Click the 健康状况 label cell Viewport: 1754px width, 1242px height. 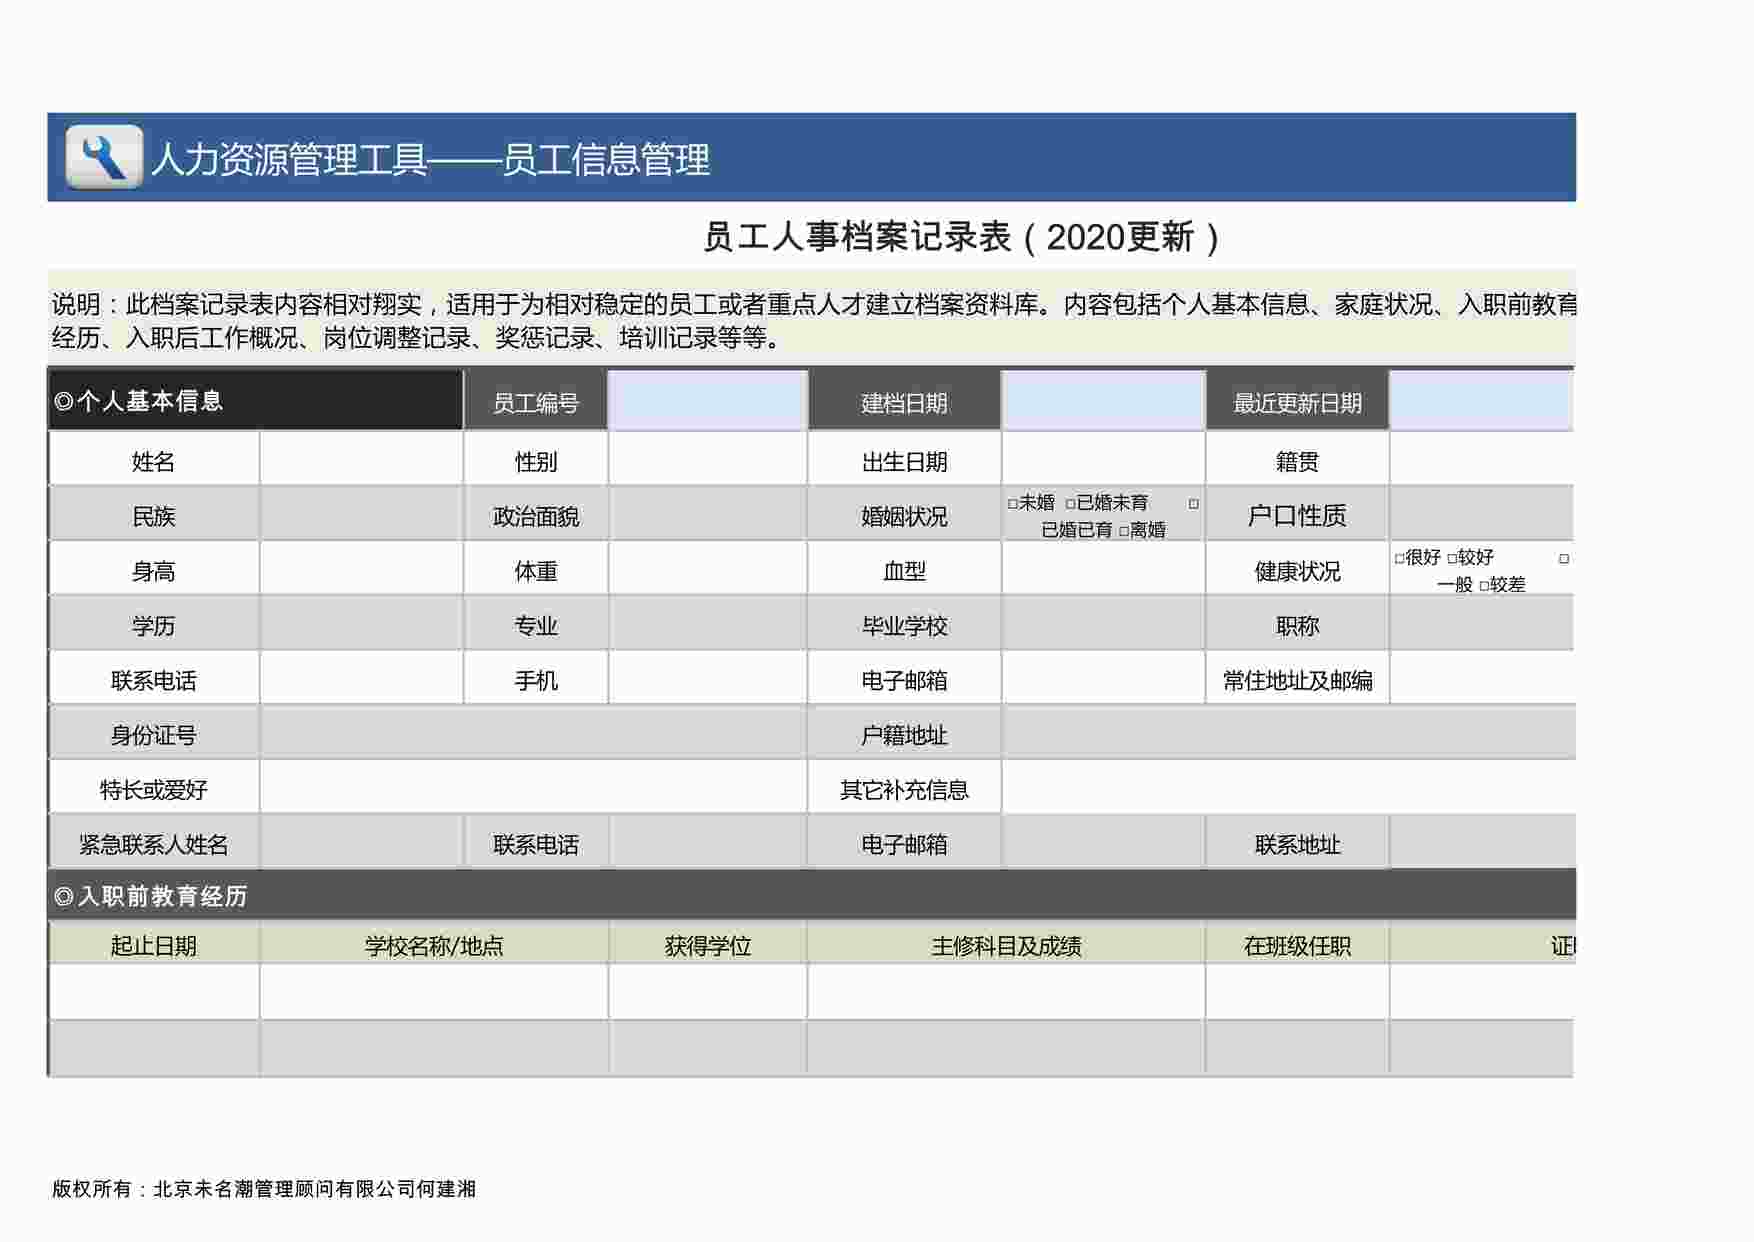(1297, 570)
